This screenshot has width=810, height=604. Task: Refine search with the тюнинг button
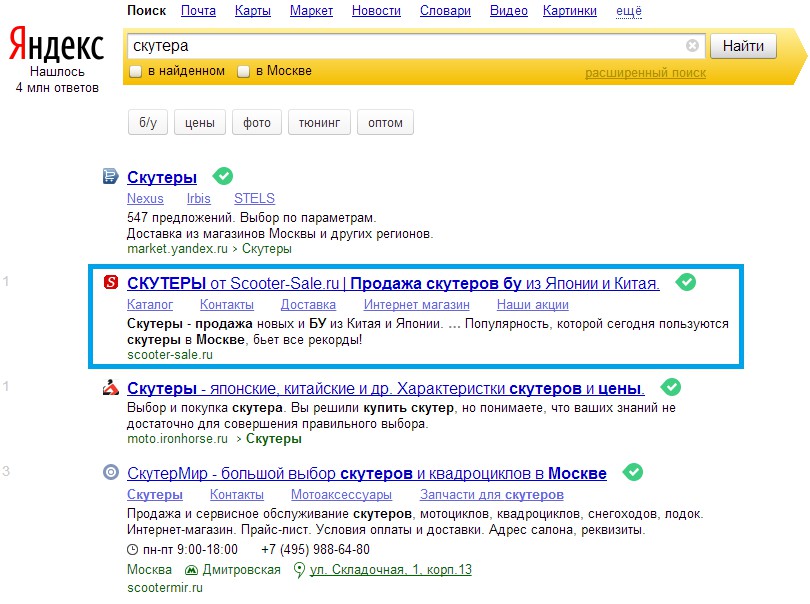[x=319, y=122]
